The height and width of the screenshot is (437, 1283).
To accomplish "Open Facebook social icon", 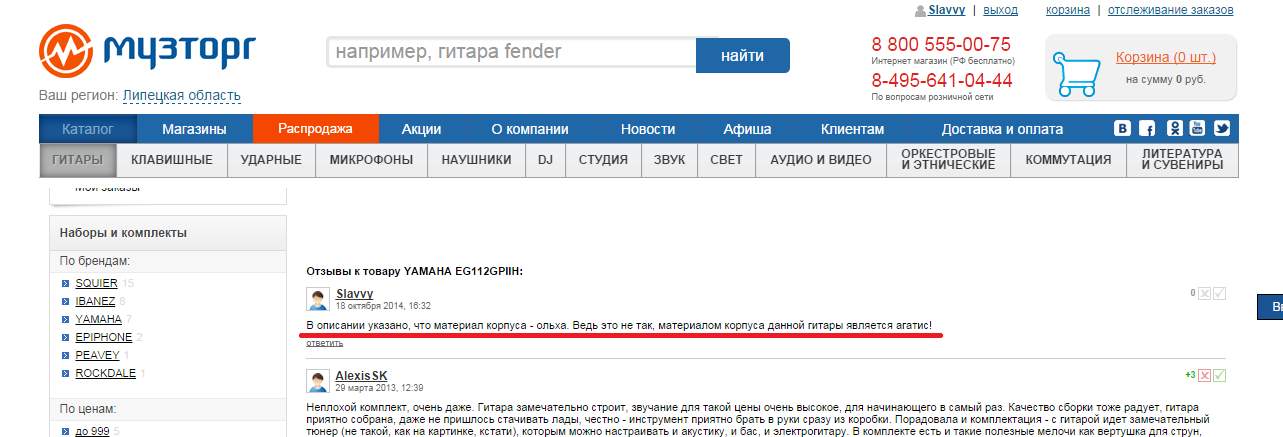I will [x=1148, y=129].
